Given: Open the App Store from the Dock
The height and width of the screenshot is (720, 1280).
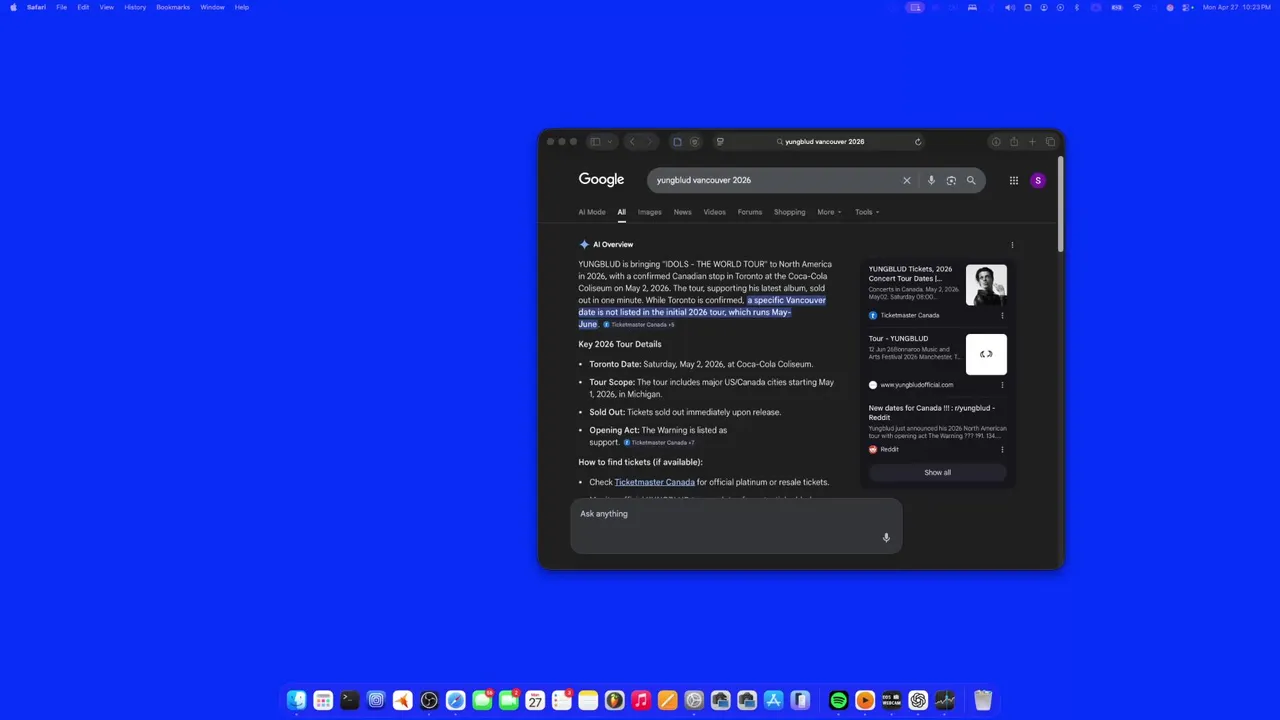Looking at the screenshot, I should pos(774,701).
